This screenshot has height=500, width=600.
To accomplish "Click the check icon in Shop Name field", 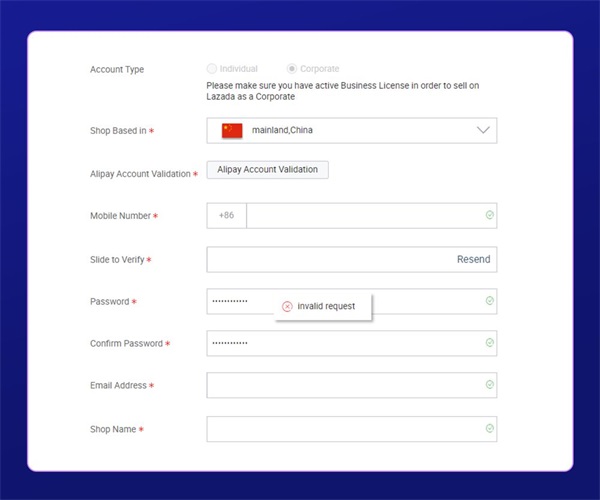I will click(x=489, y=429).
